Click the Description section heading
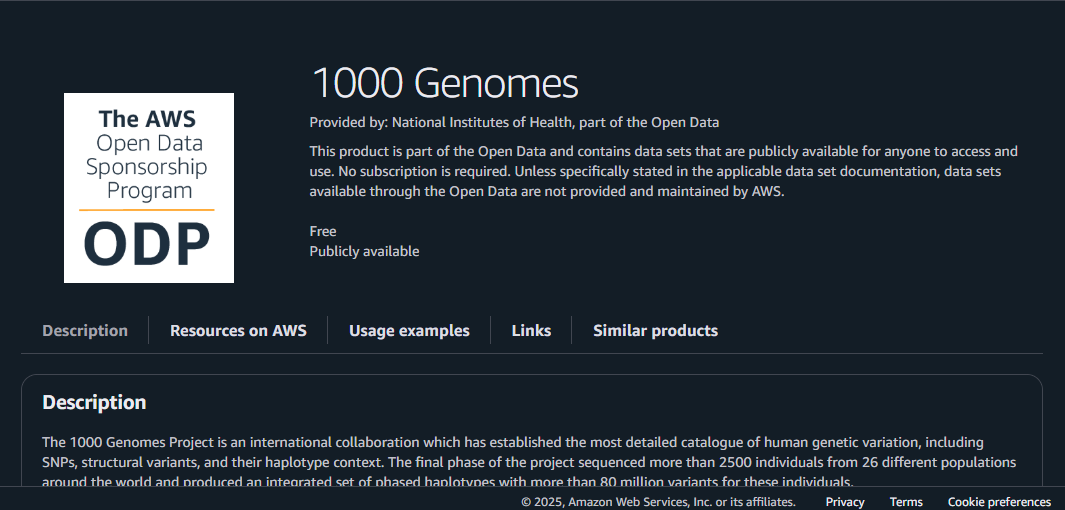The image size is (1065, 510). 94,402
